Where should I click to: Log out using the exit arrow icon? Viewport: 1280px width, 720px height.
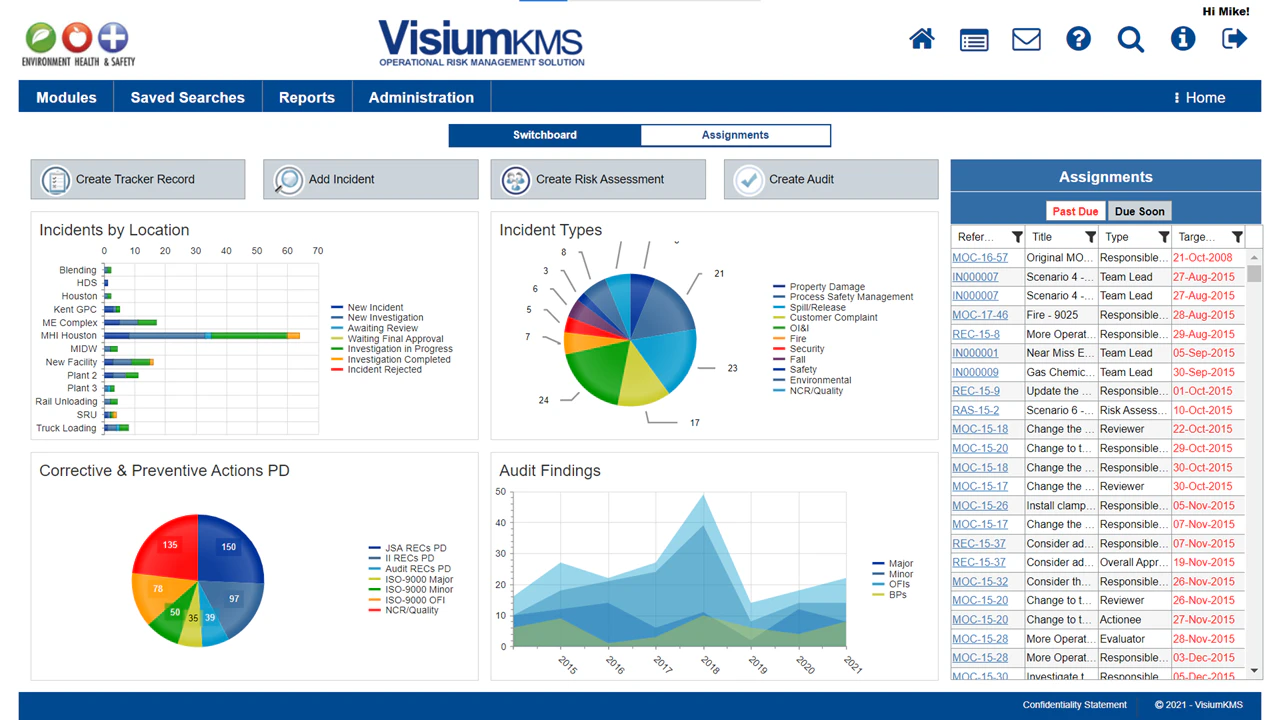pos(1234,39)
